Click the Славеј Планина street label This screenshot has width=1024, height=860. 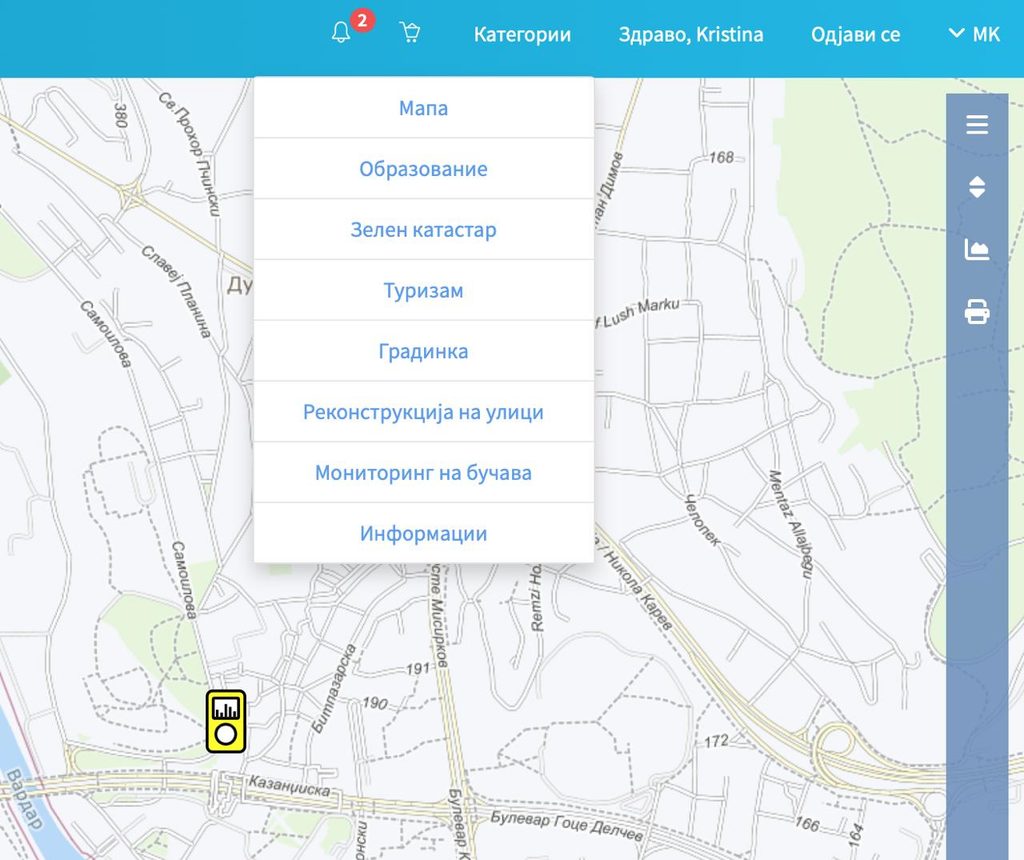click(x=176, y=292)
